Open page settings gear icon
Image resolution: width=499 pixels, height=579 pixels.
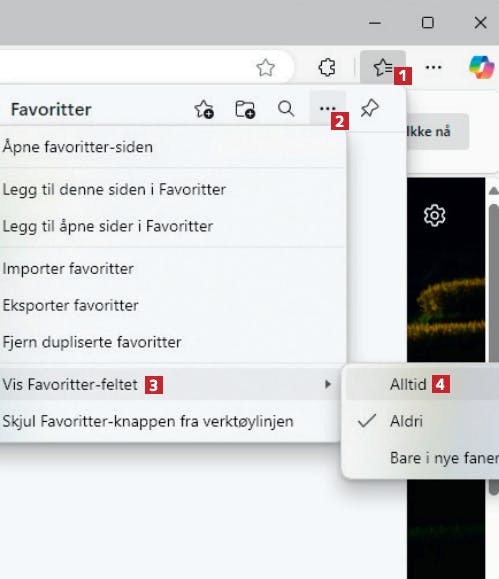click(x=434, y=215)
